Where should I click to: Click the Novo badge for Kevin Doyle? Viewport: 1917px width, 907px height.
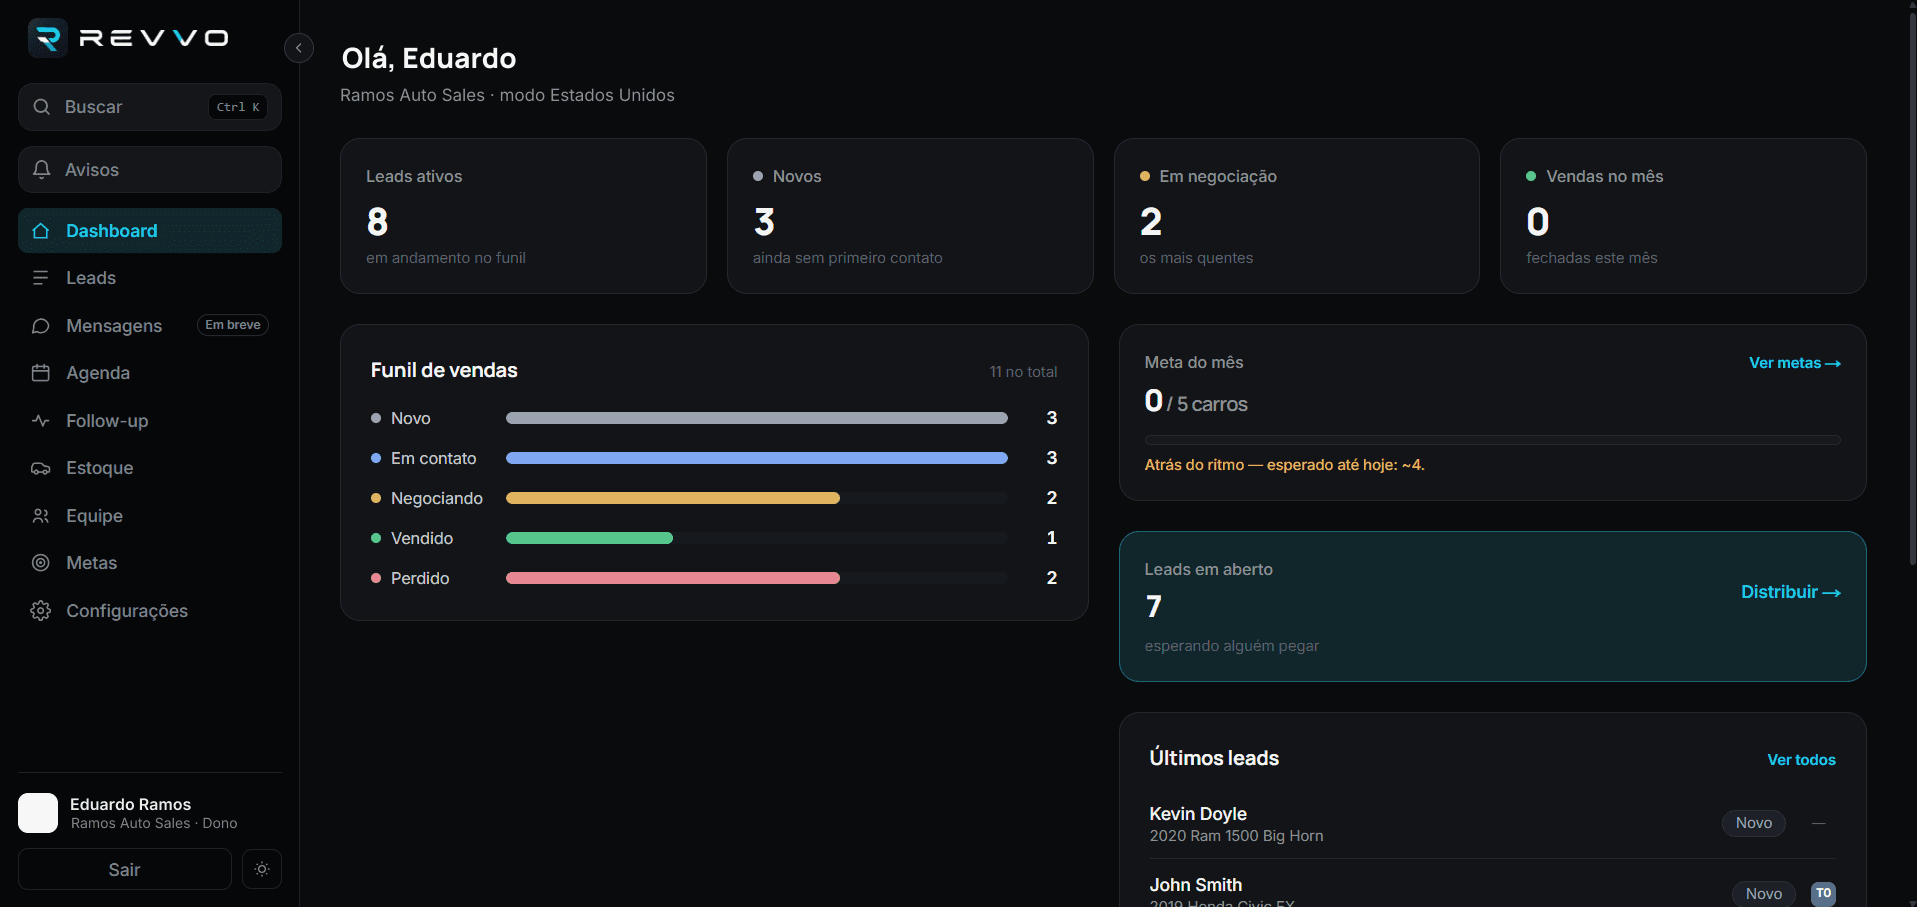click(1754, 823)
